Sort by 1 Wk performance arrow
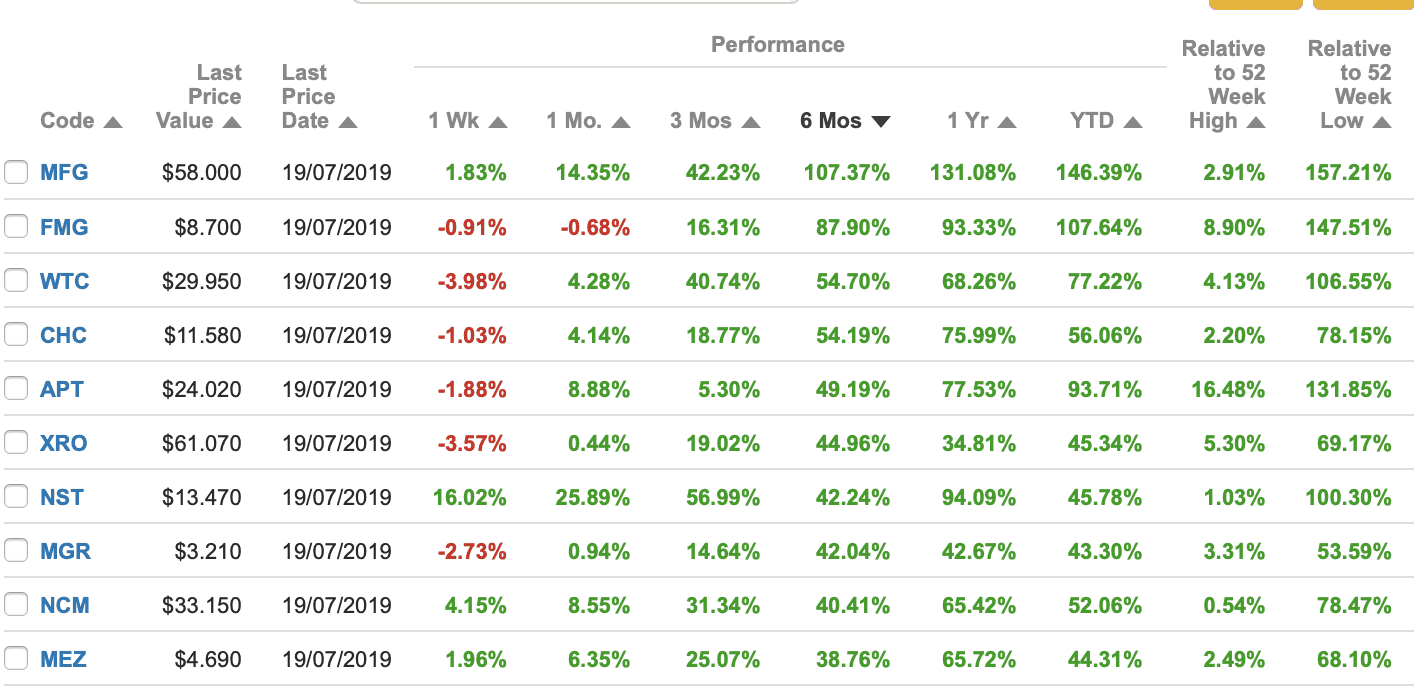Screen dimensions: 1414x688 498,122
